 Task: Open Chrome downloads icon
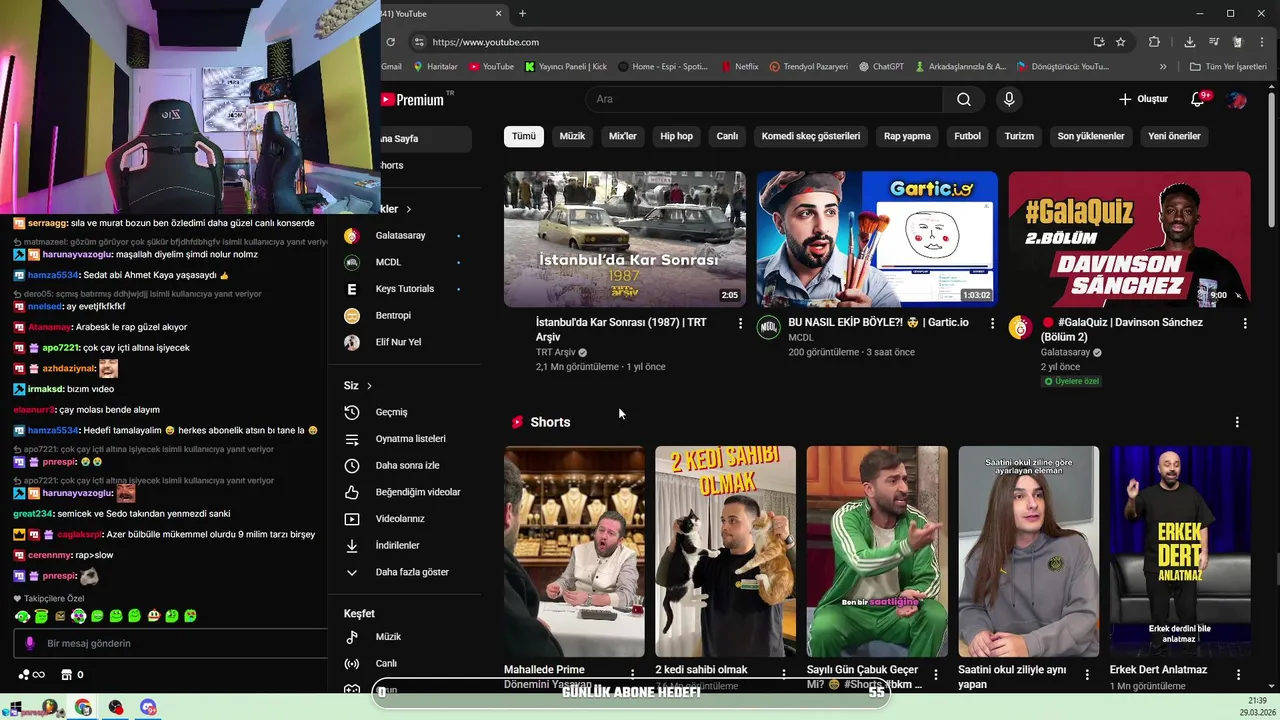coord(1189,42)
